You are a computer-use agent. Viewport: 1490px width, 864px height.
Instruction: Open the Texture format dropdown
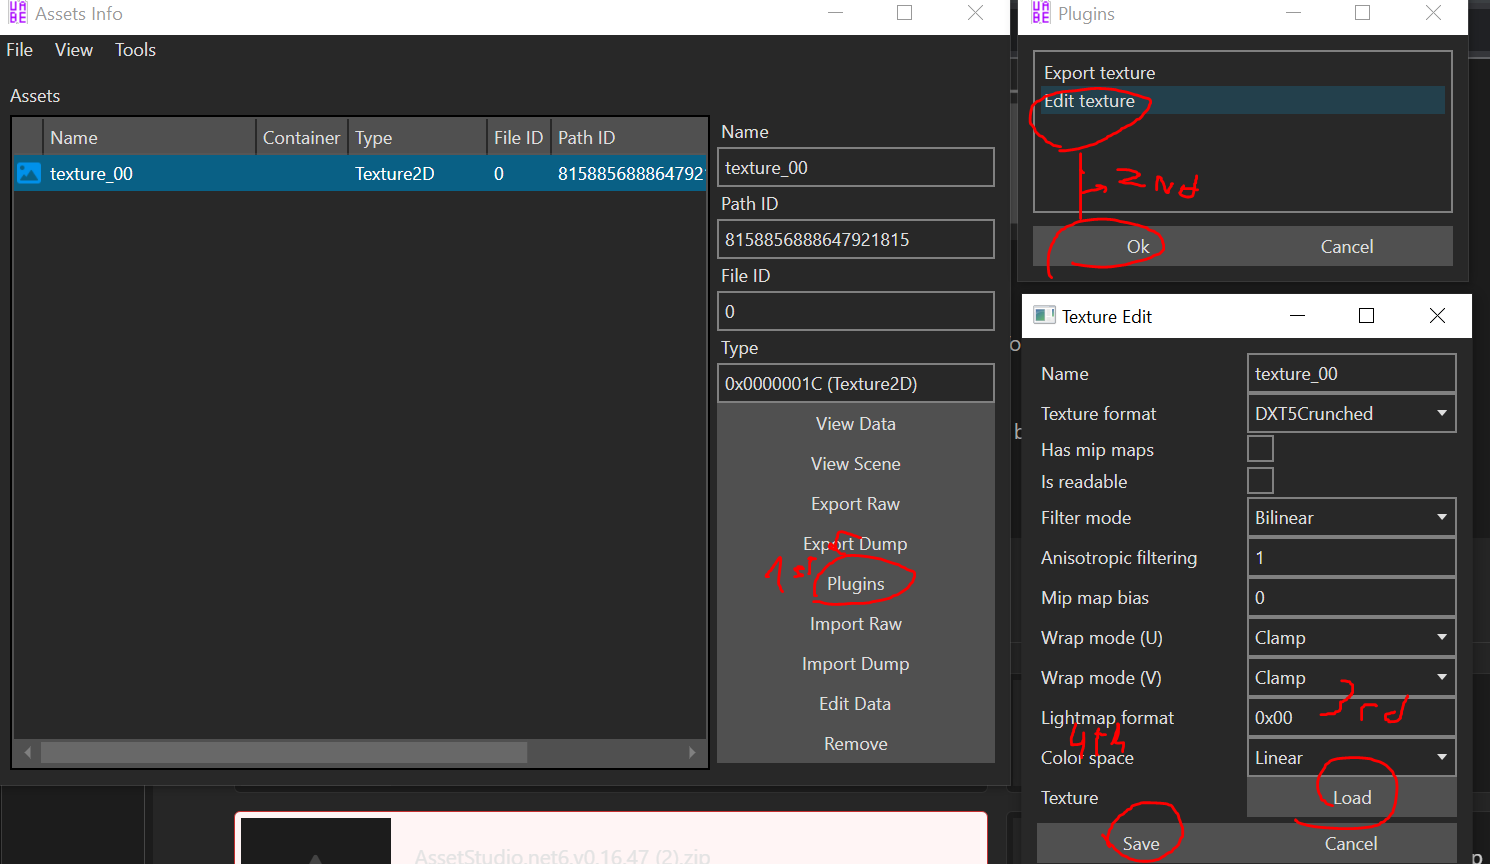(x=1351, y=413)
